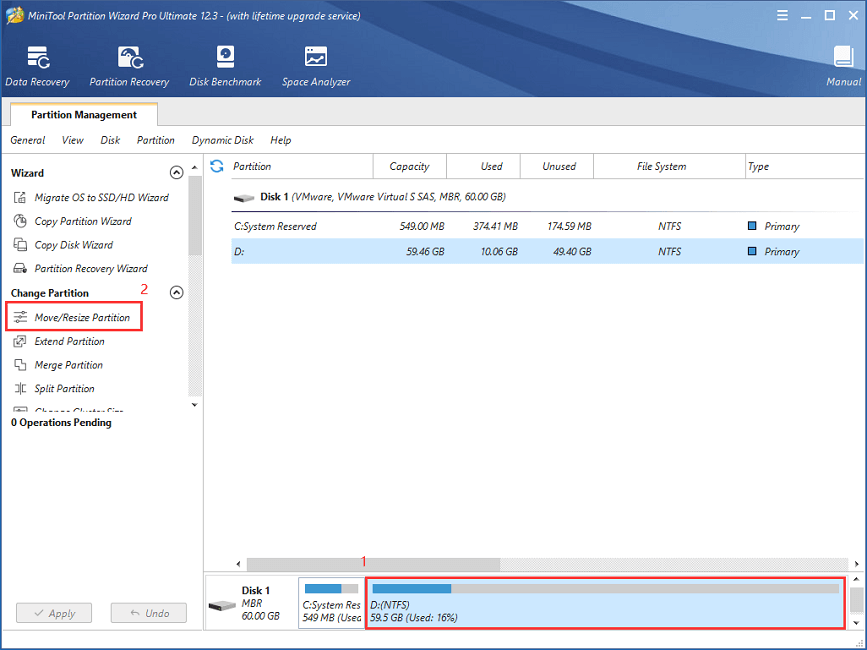Select the D: partition row
This screenshot has width=867, height=650.
coord(547,251)
